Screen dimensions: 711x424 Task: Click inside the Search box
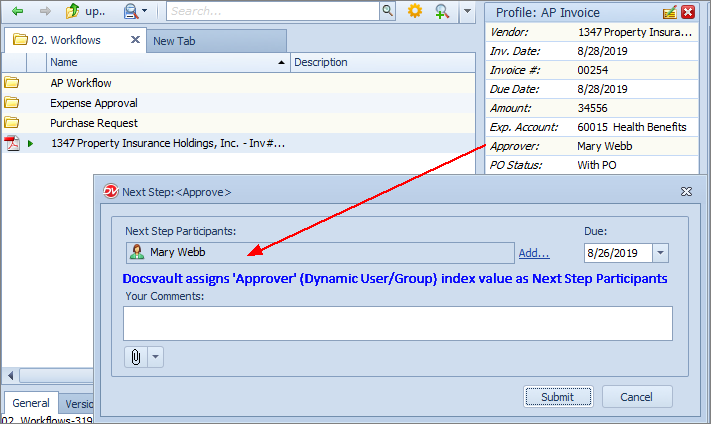click(x=273, y=11)
